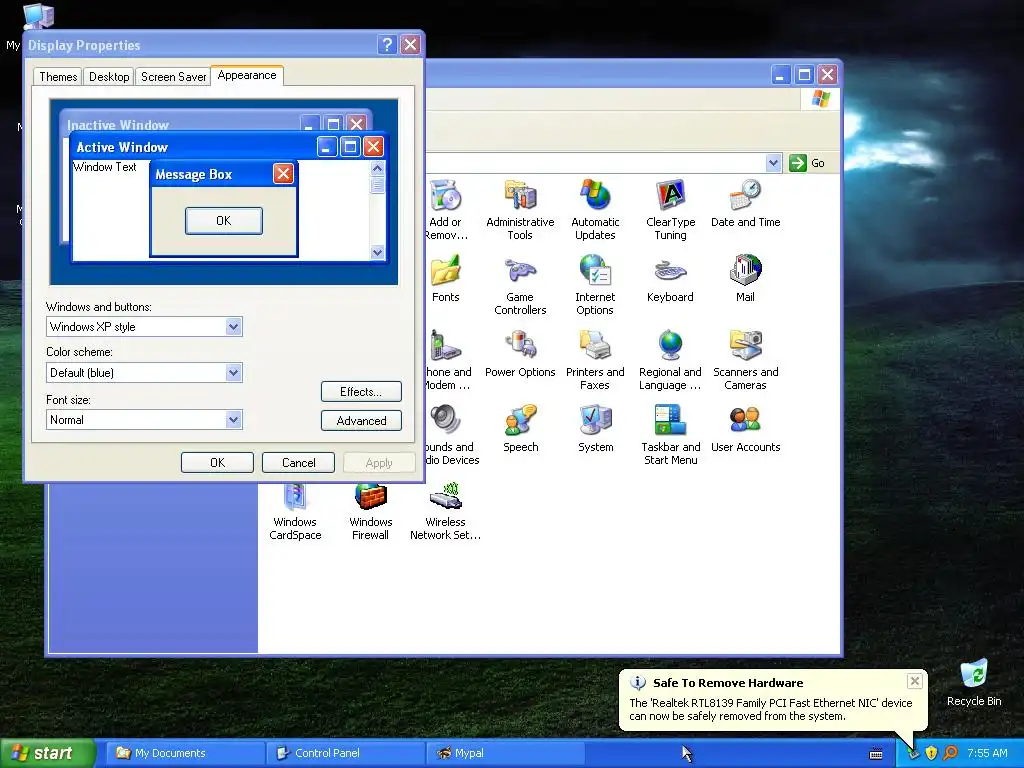Expand Windows and buttons dropdown

point(233,327)
